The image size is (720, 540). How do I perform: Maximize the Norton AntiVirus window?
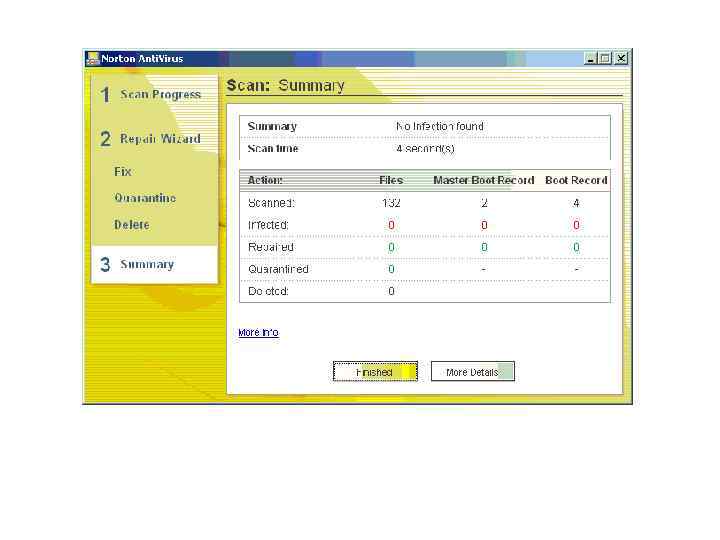point(605,58)
